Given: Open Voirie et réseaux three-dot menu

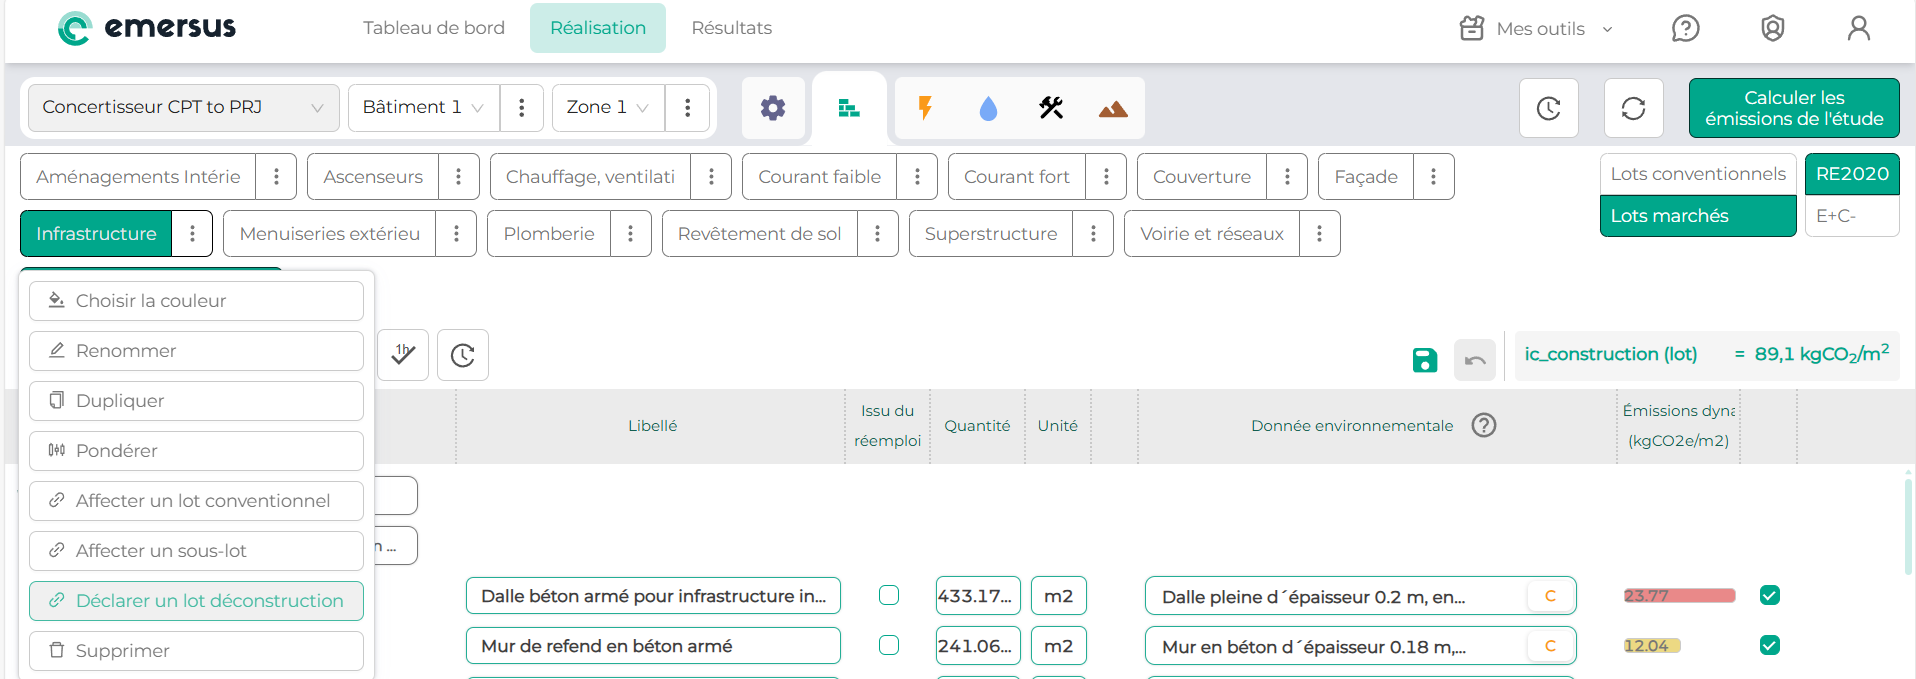Looking at the screenshot, I should [x=1319, y=234].
